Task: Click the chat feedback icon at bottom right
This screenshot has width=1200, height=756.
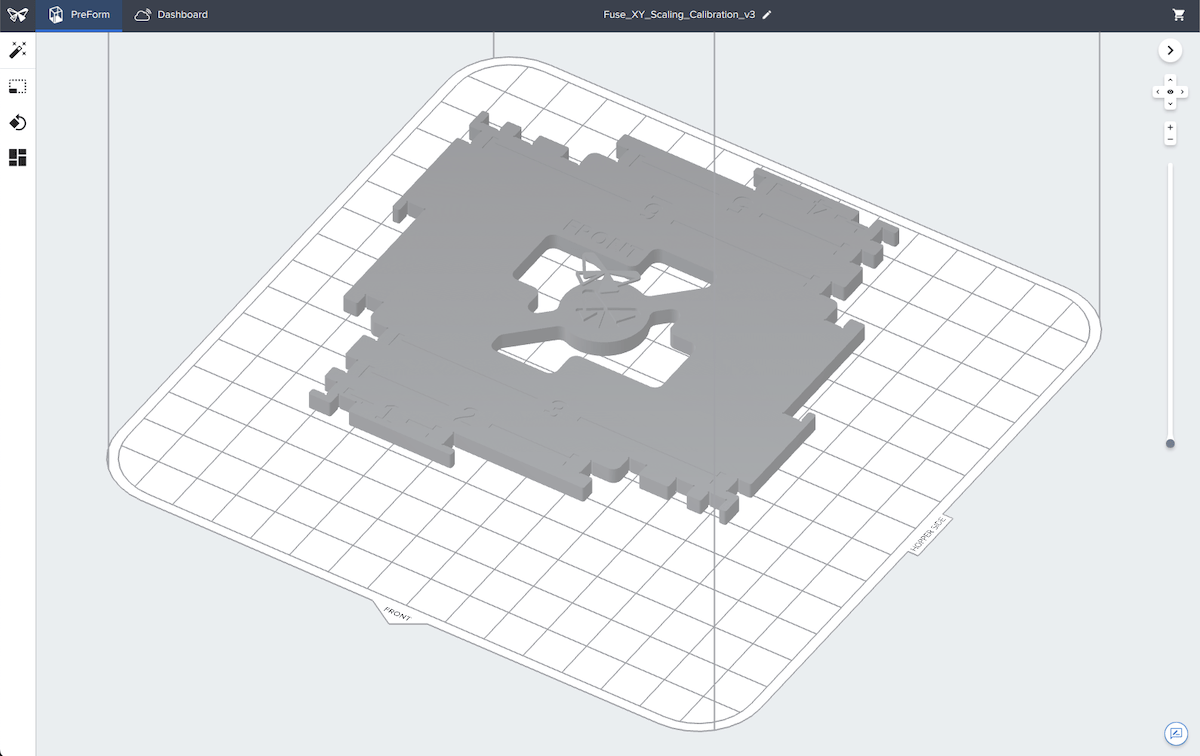Action: (x=1175, y=733)
